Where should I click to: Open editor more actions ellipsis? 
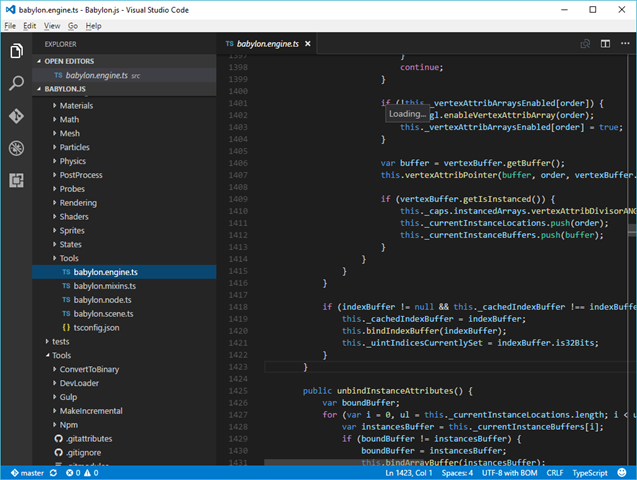click(x=625, y=43)
